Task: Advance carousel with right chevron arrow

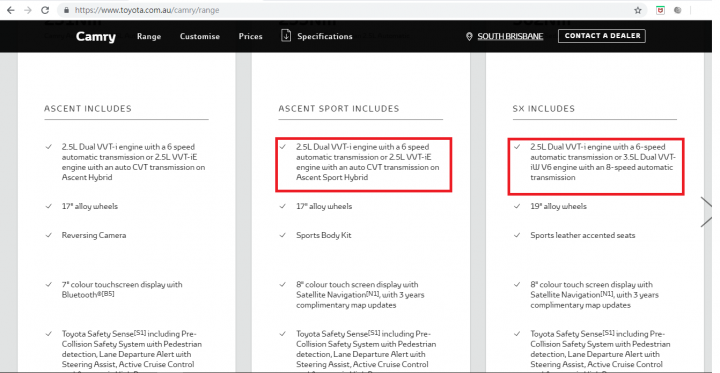Action: click(707, 212)
